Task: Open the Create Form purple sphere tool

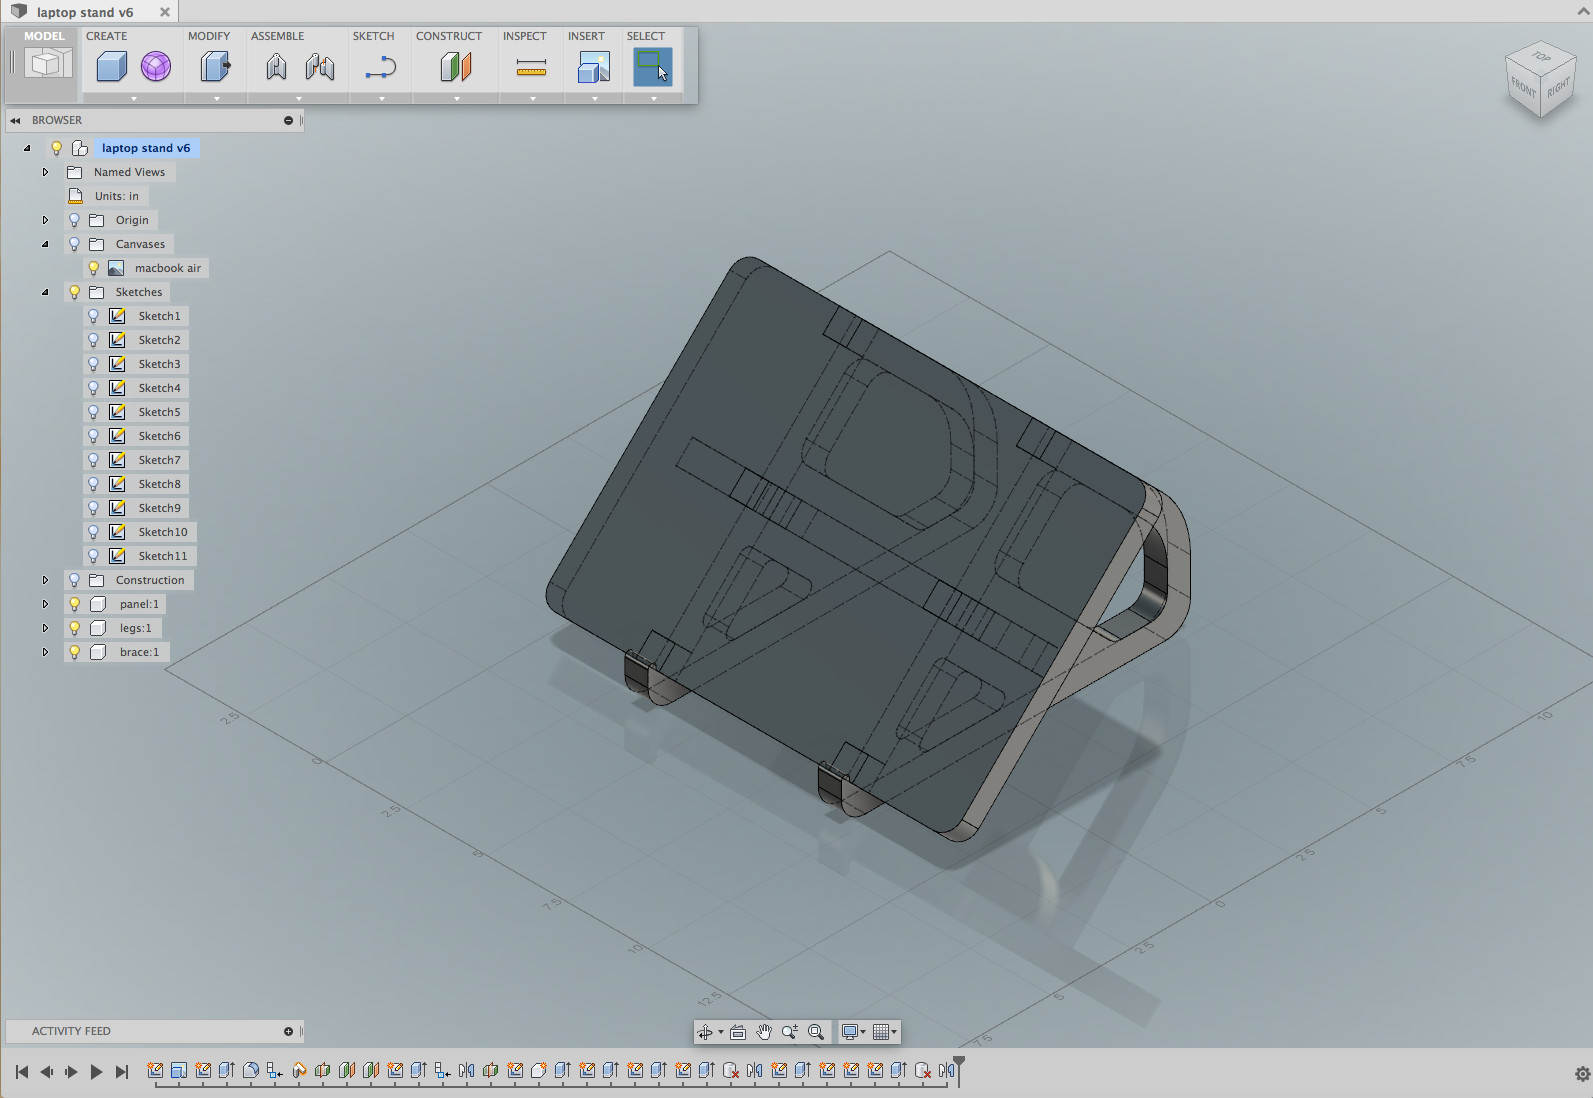Action: point(155,67)
